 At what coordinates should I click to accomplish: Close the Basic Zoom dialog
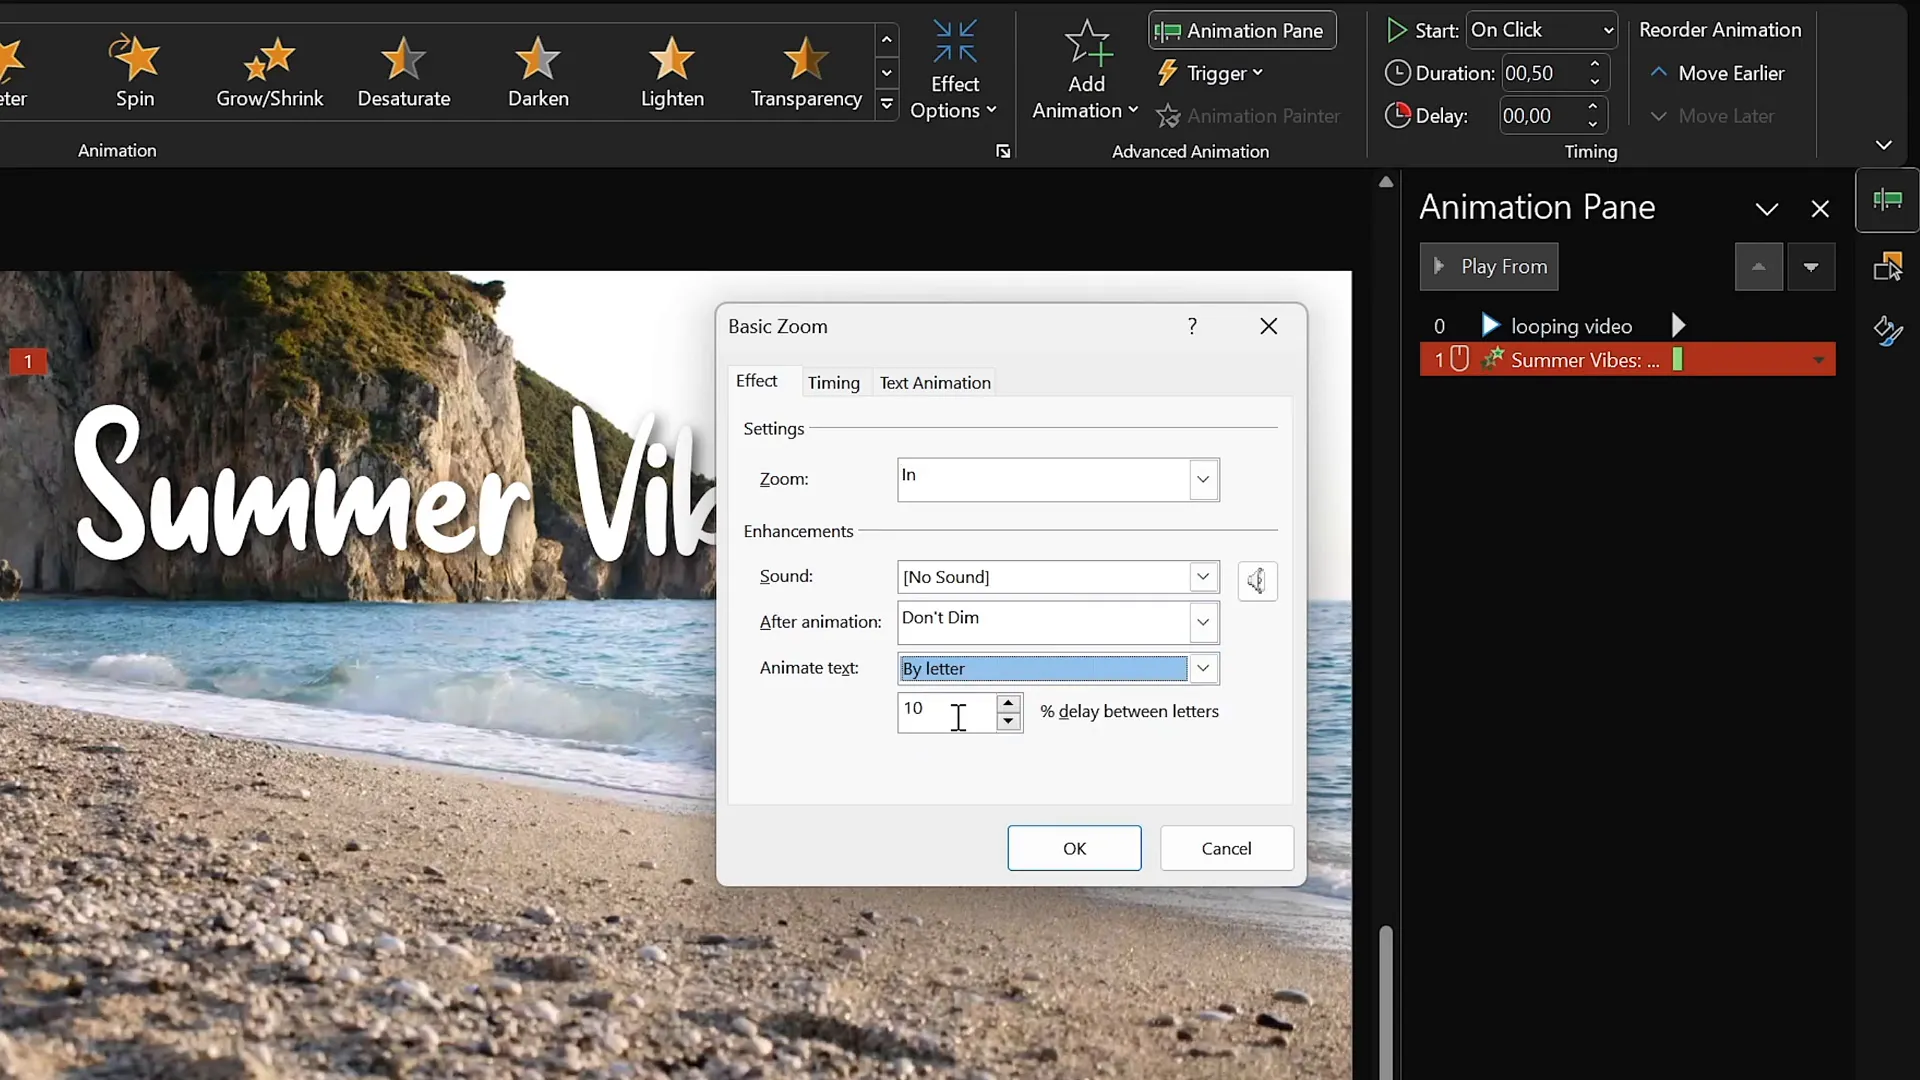tap(1268, 326)
